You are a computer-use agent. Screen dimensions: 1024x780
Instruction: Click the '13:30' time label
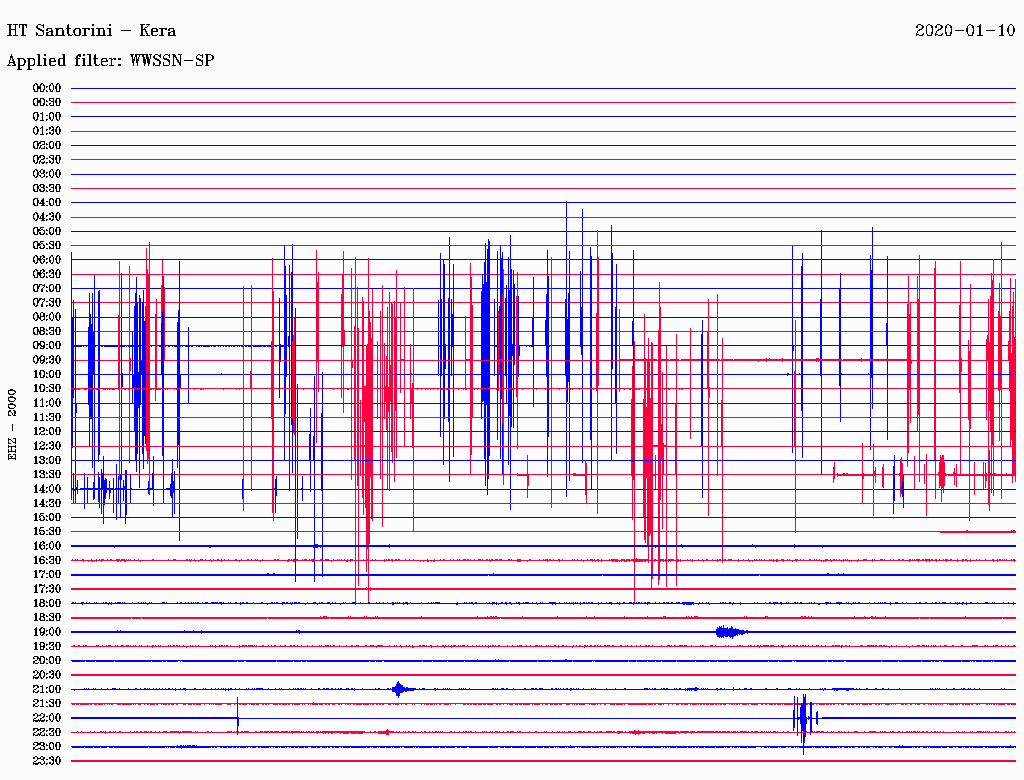47,475
